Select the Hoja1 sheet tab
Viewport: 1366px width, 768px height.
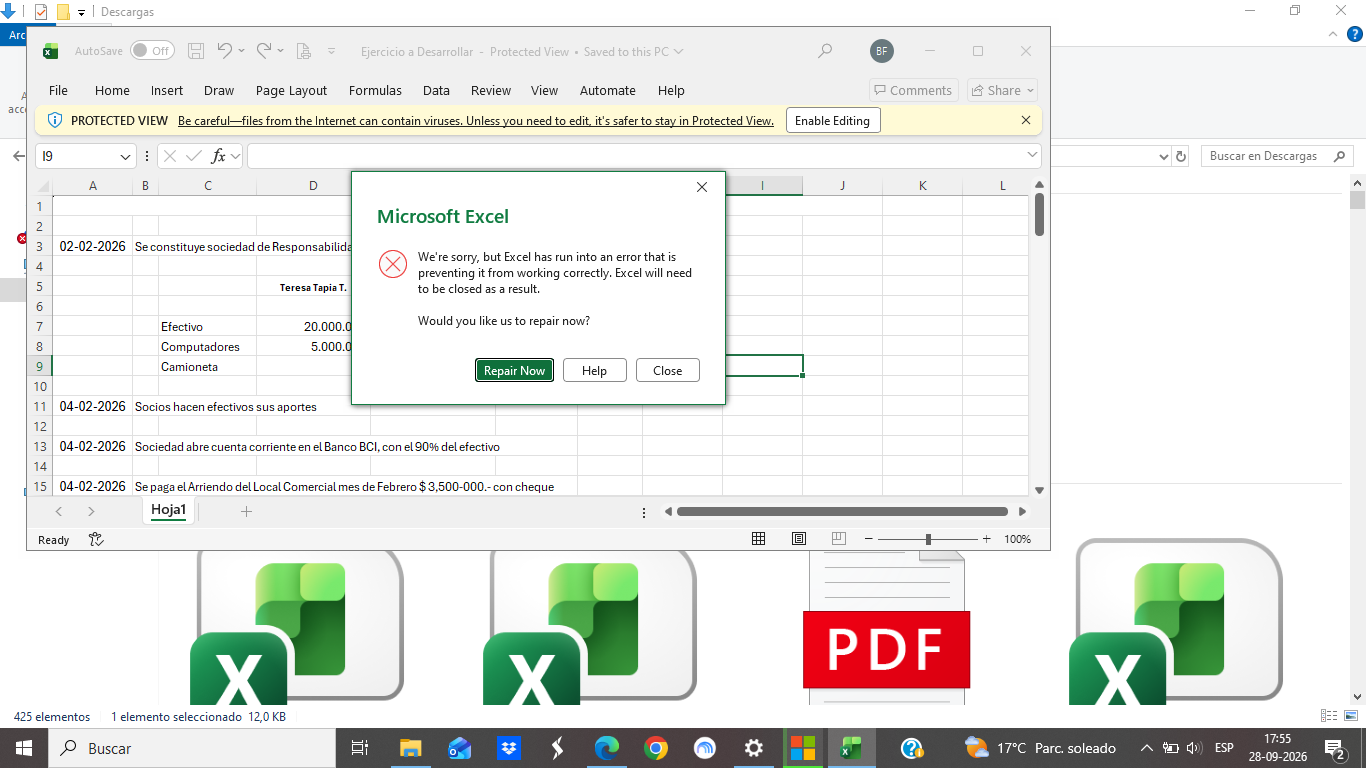click(169, 510)
